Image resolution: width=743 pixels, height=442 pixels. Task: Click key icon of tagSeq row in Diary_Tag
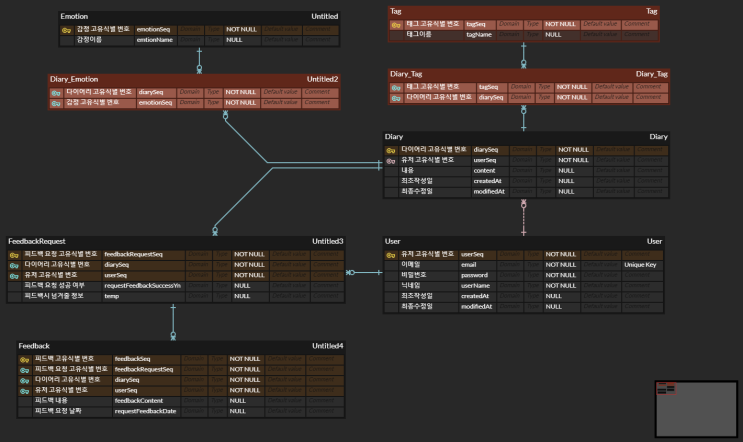click(x=396, y=88)
